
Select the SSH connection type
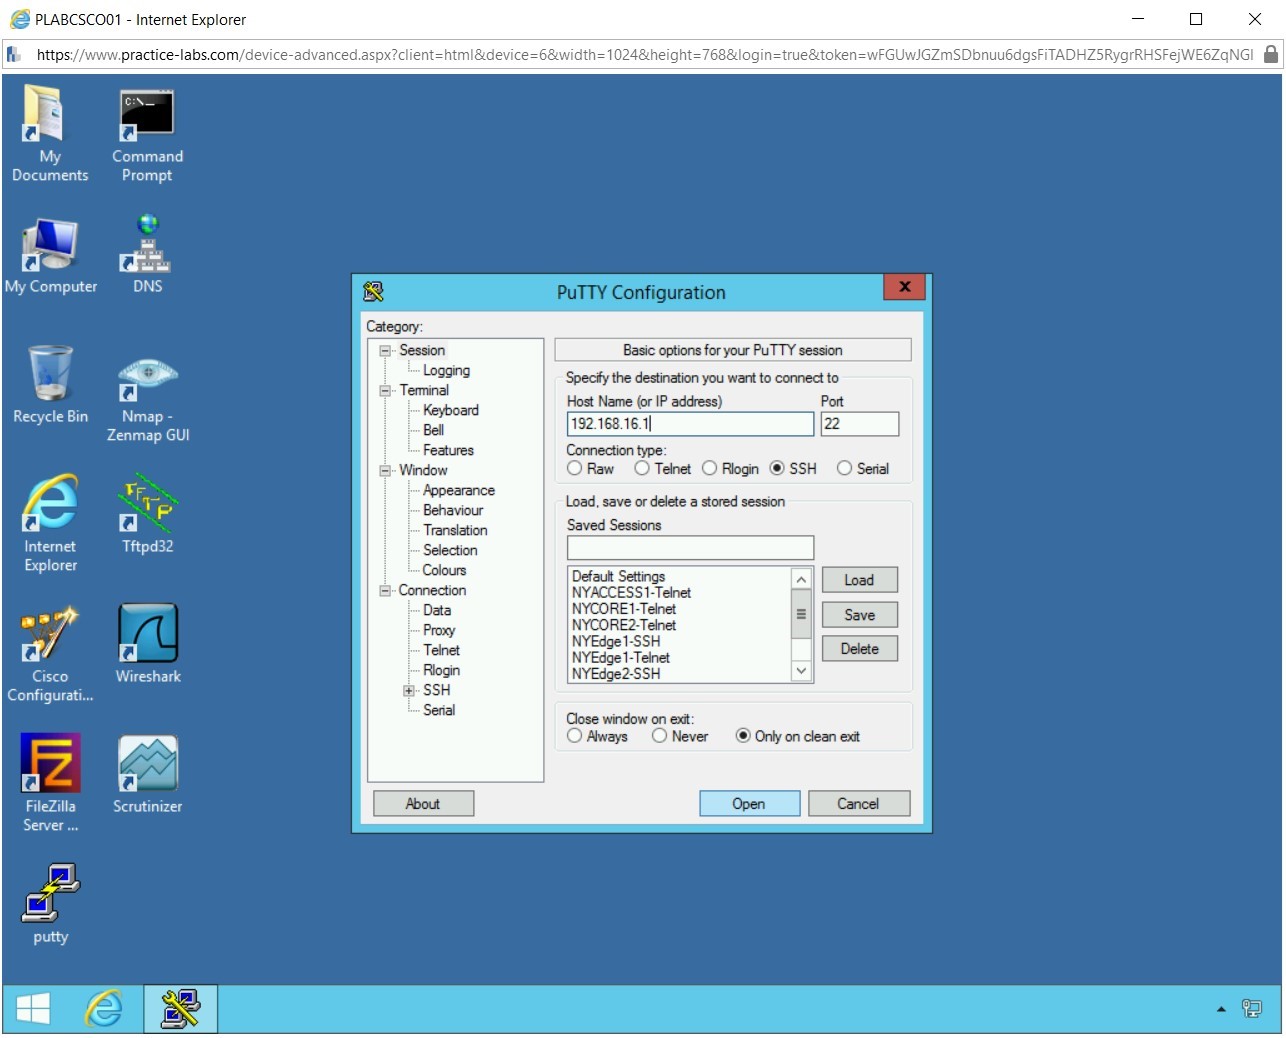(x=777, y=468)
